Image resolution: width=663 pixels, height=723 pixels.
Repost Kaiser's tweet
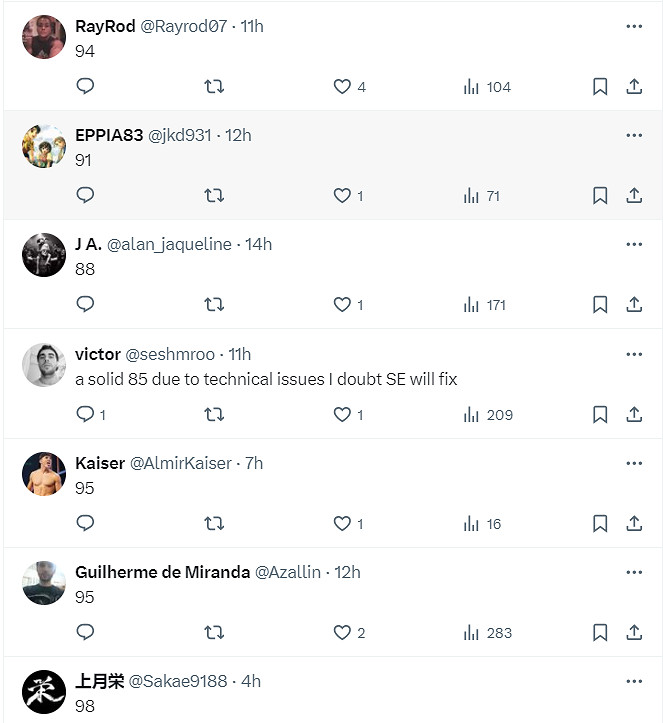(214, 523)
